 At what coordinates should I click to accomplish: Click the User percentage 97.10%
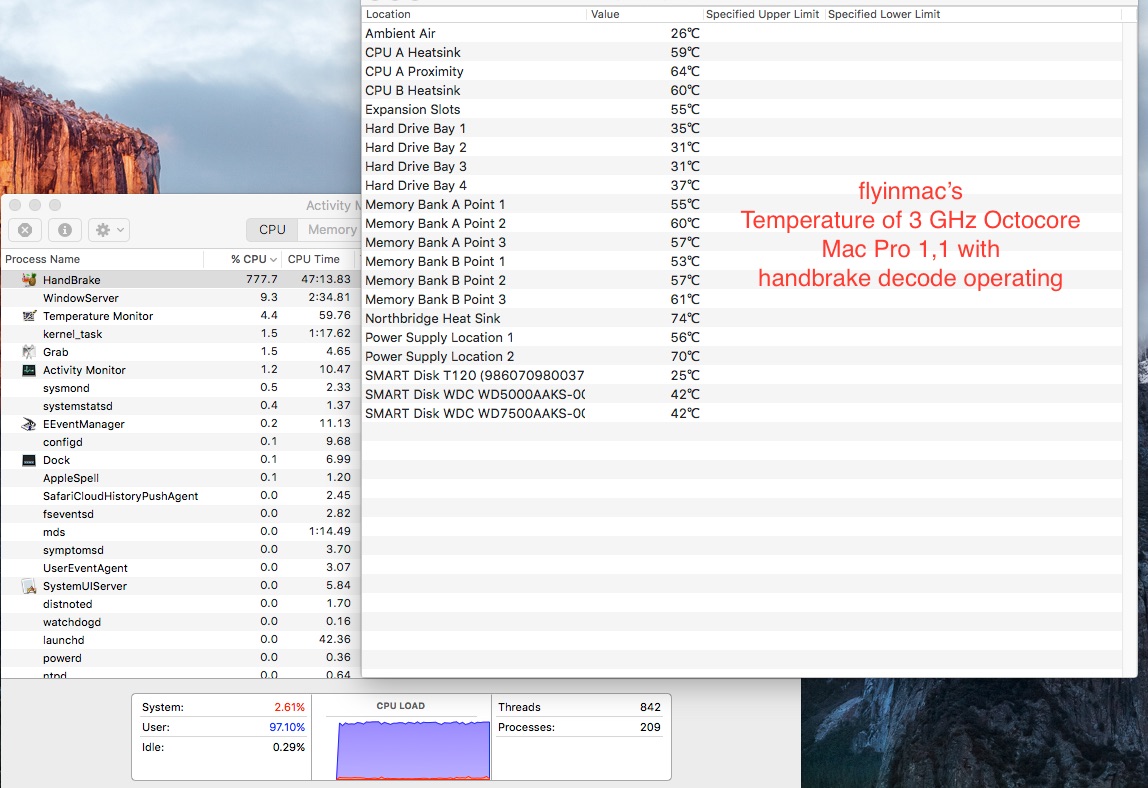(287, 727)
